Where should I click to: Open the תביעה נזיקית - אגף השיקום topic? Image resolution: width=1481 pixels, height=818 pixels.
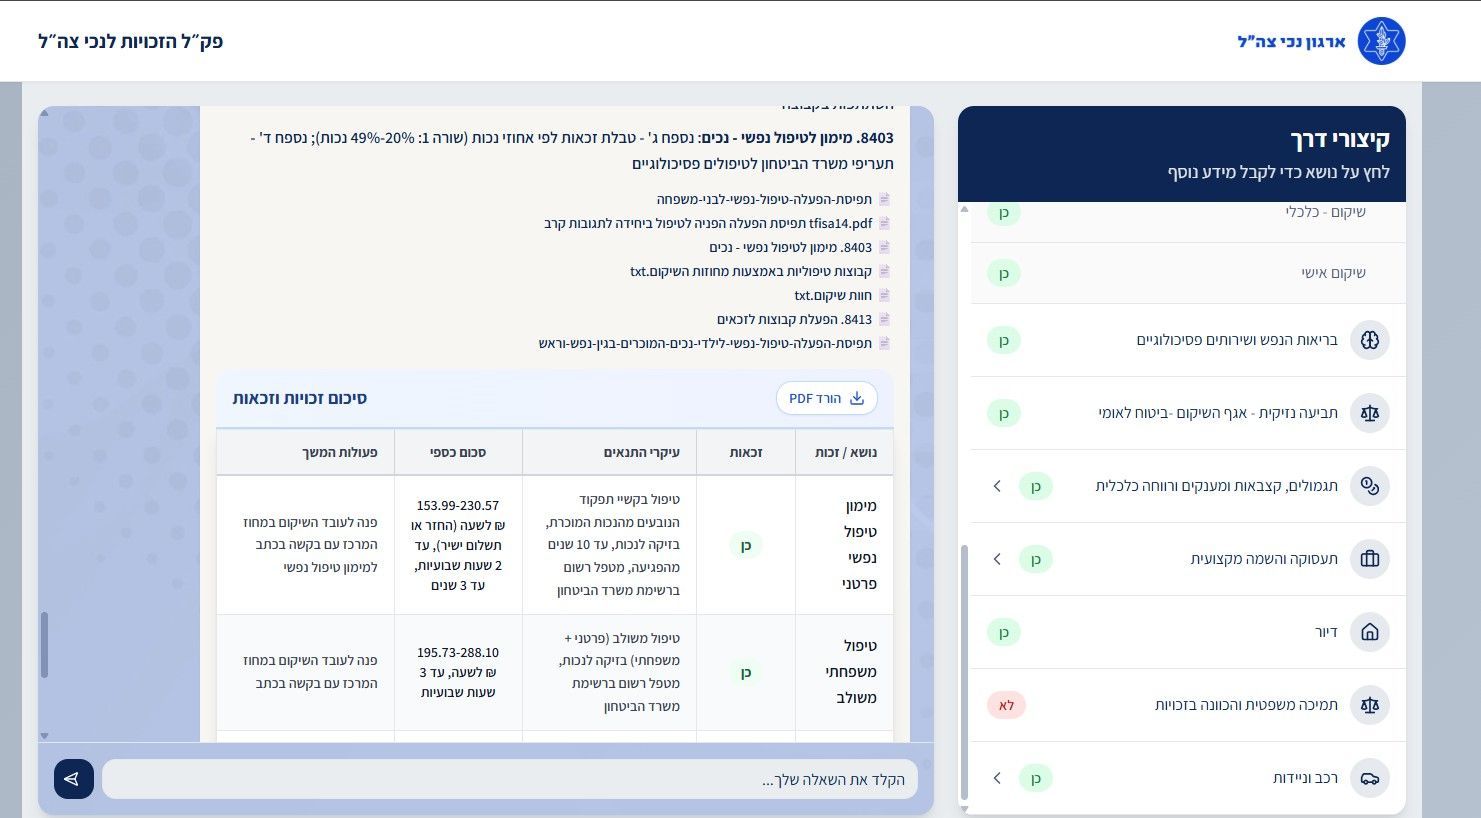(x=1188, y=413)
